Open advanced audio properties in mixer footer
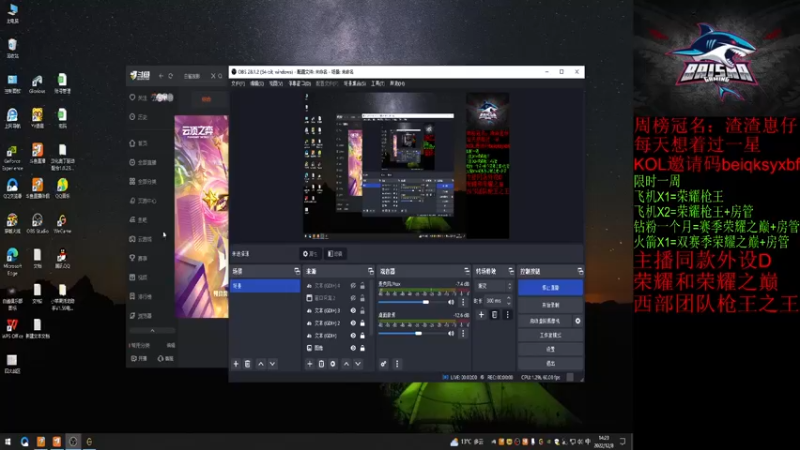Viewport: 800px width, 450px height. pyautogui.click(x=383, y=364)
